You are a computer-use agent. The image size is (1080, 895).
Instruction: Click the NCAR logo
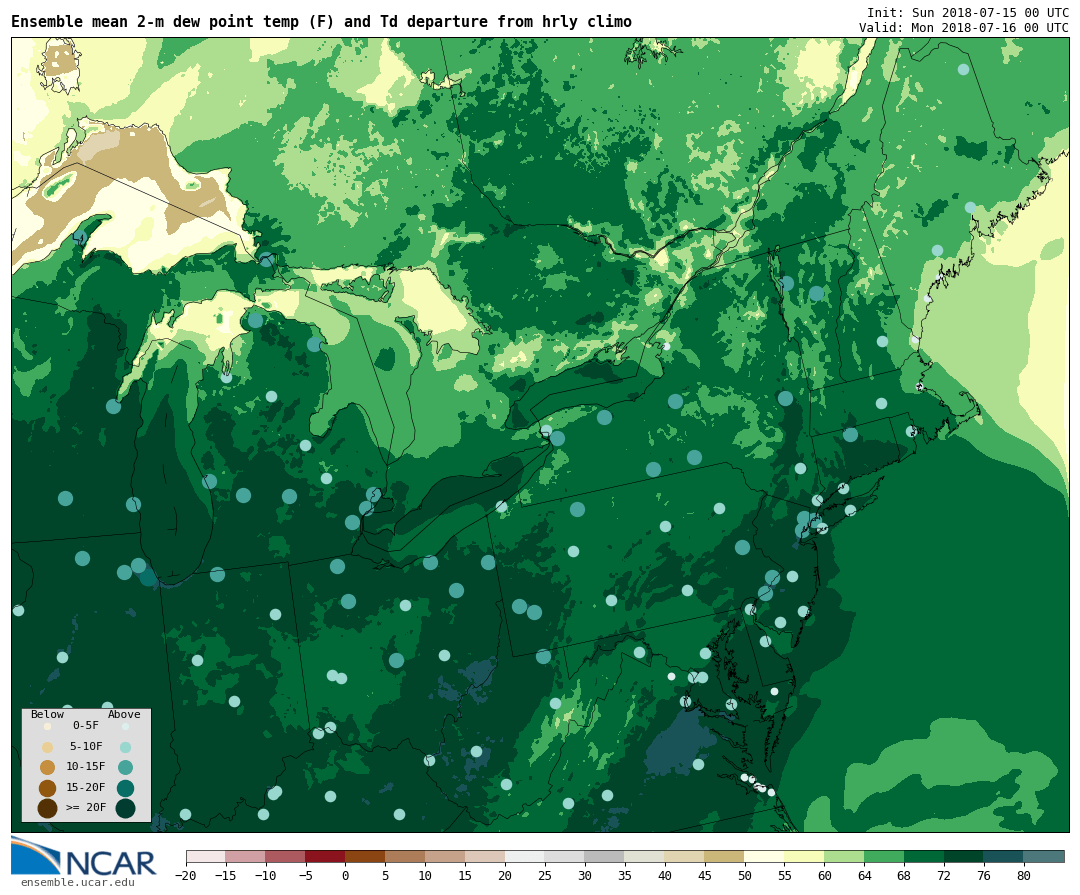pyautogui.click(x=83, y=857)
